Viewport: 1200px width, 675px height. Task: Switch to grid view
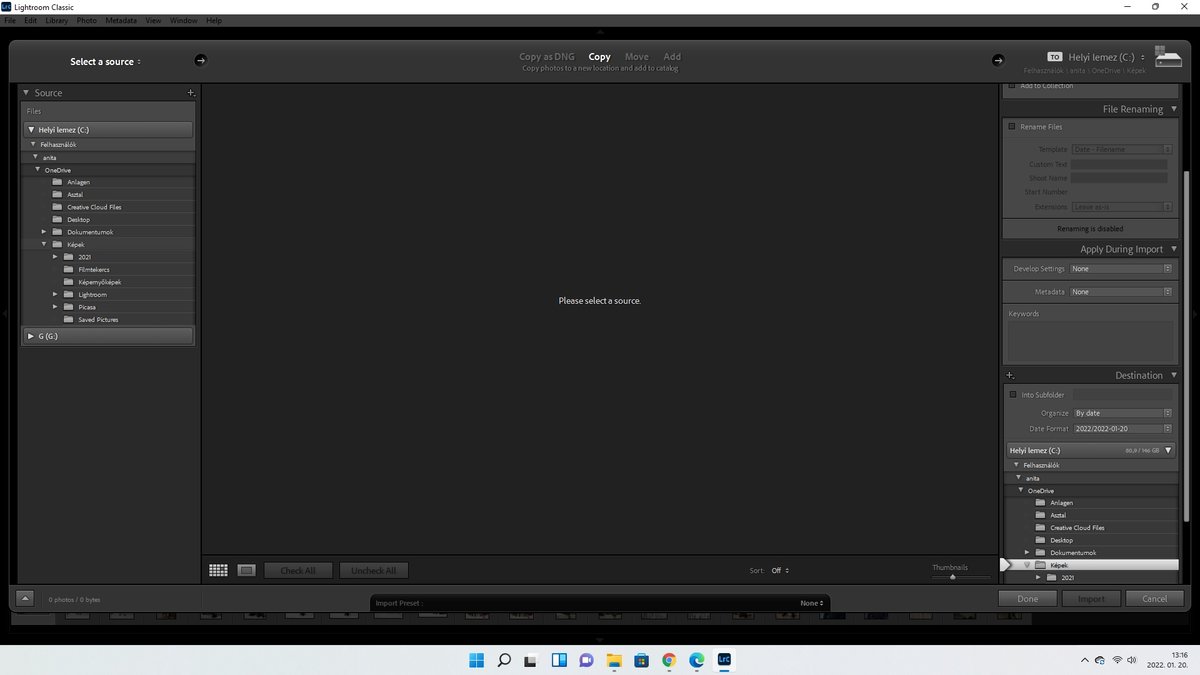click(218, 570)
